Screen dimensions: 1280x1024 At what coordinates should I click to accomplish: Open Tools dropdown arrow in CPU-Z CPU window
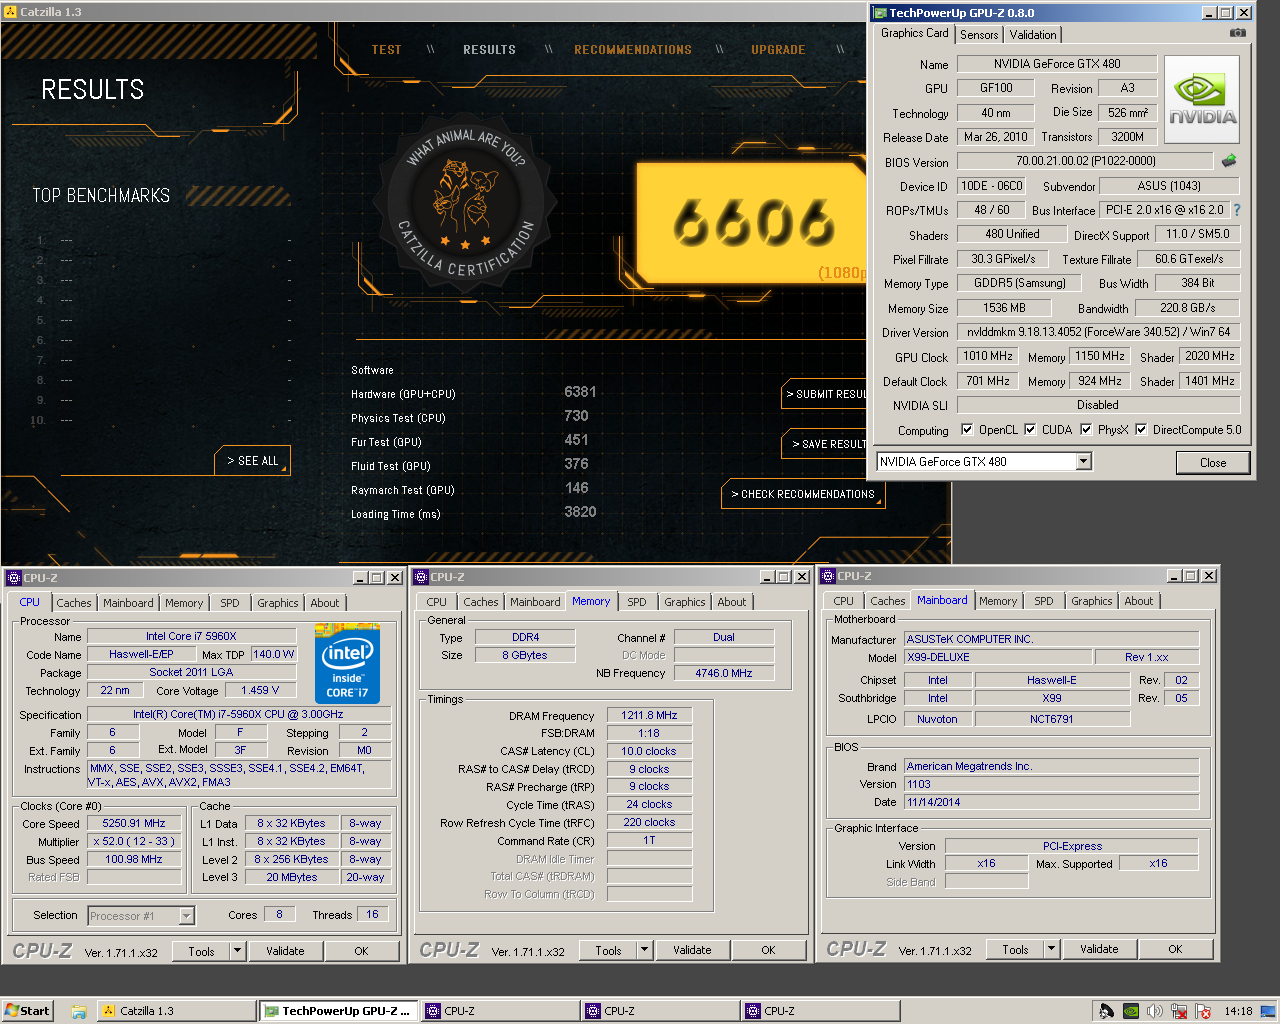[237, 951]
